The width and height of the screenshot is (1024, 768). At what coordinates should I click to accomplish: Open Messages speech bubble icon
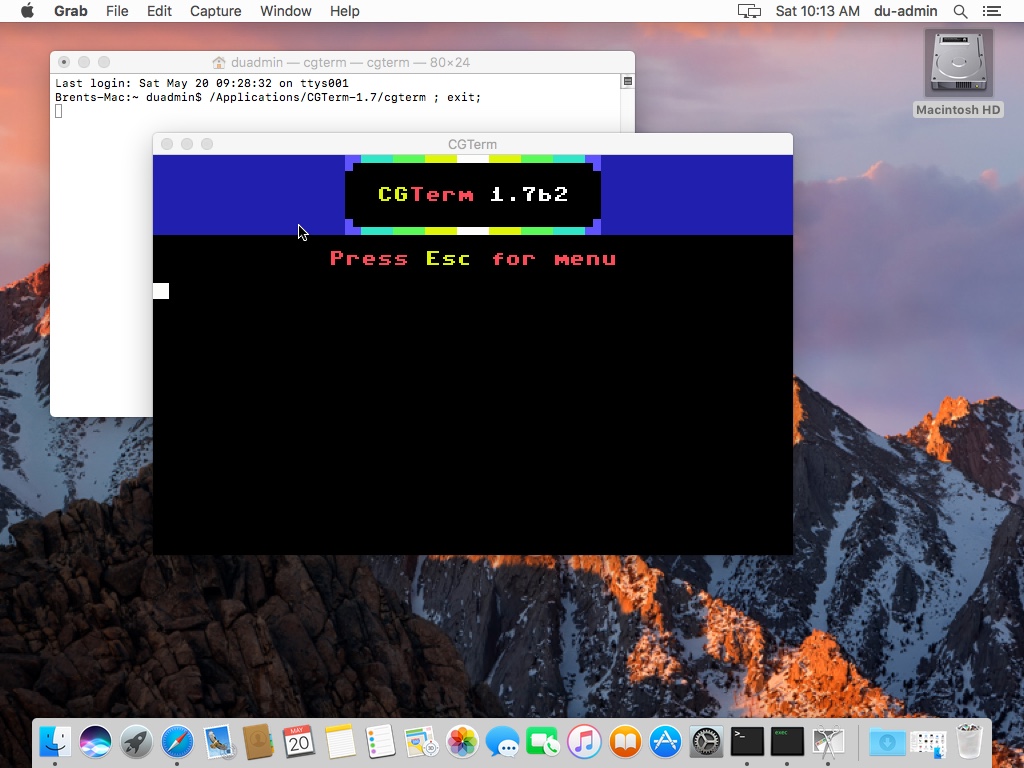pyautogui.click(x=502, y=742)
